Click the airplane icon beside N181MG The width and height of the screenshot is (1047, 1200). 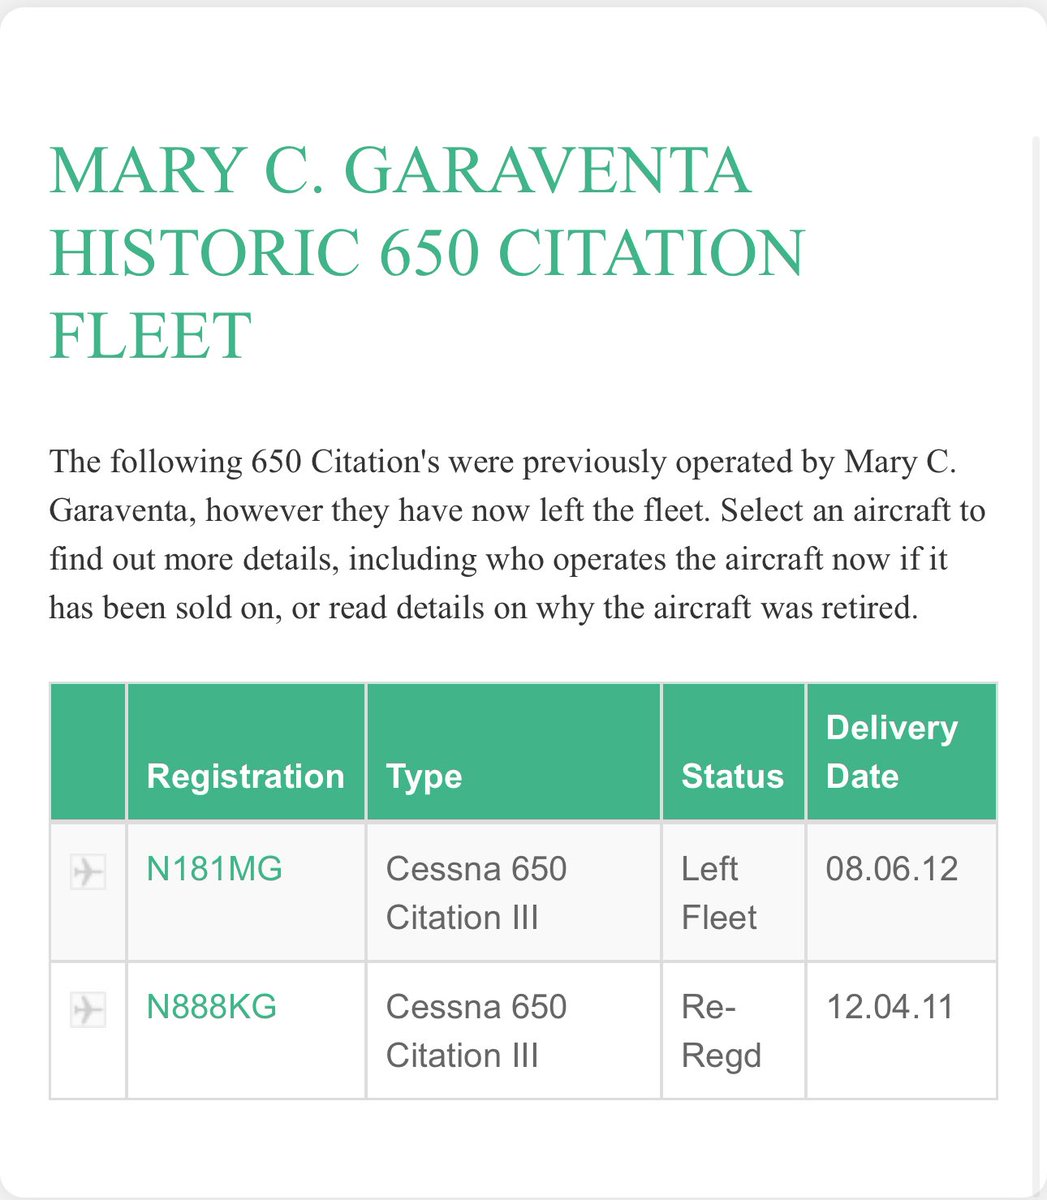(x=88, y=873)
